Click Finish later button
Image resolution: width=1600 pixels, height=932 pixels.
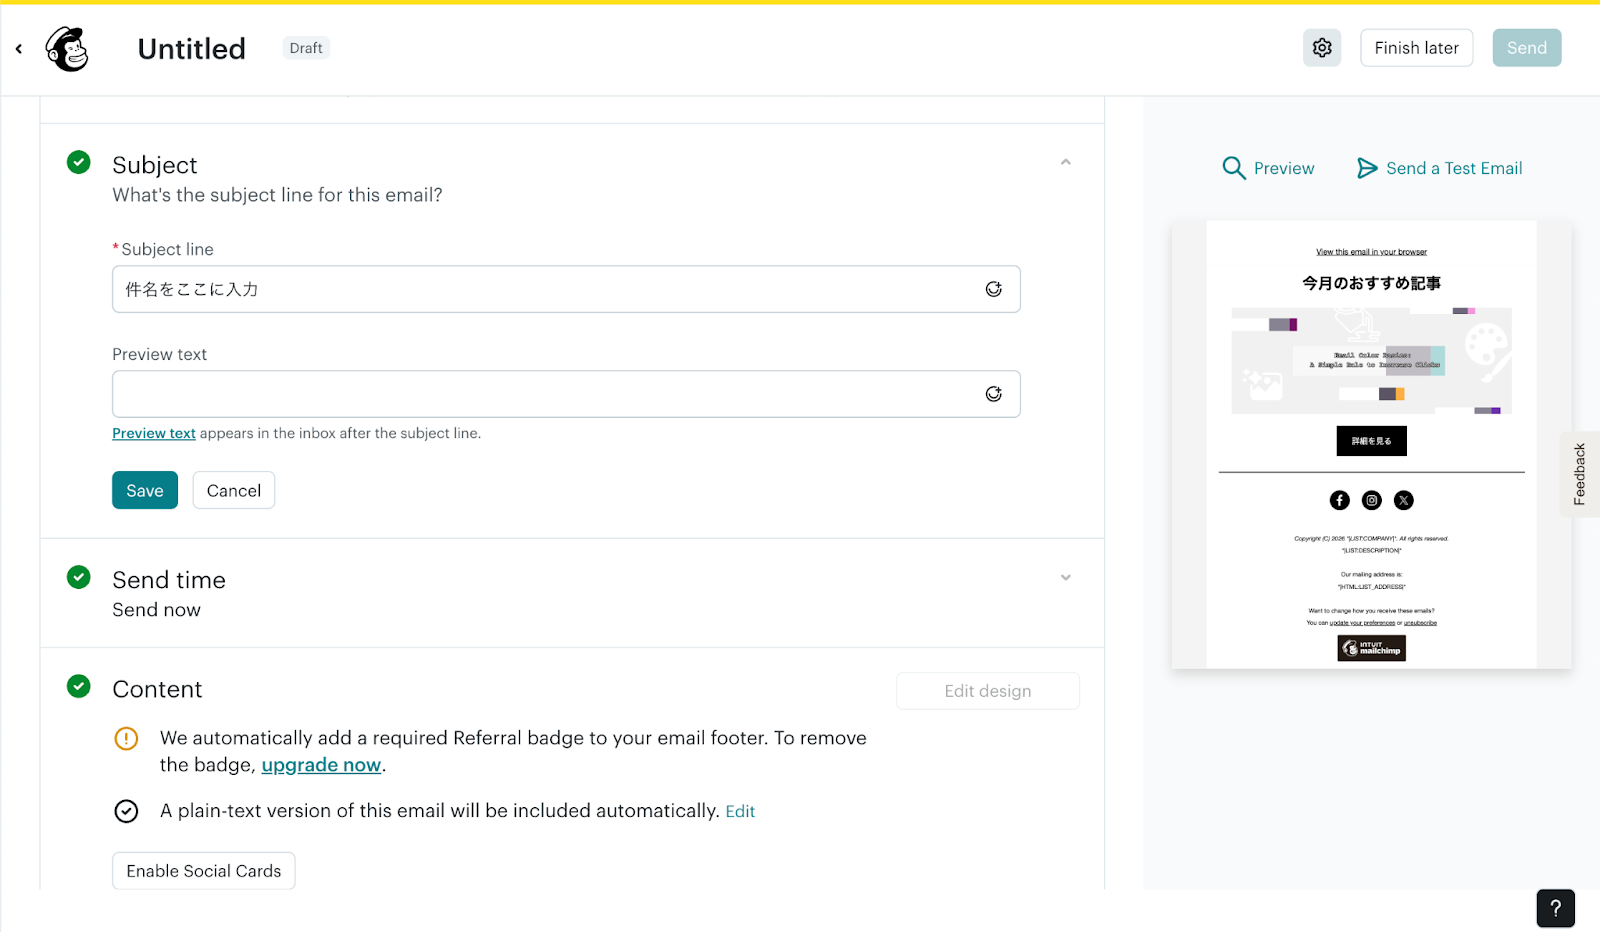[x=1416, y=48]
